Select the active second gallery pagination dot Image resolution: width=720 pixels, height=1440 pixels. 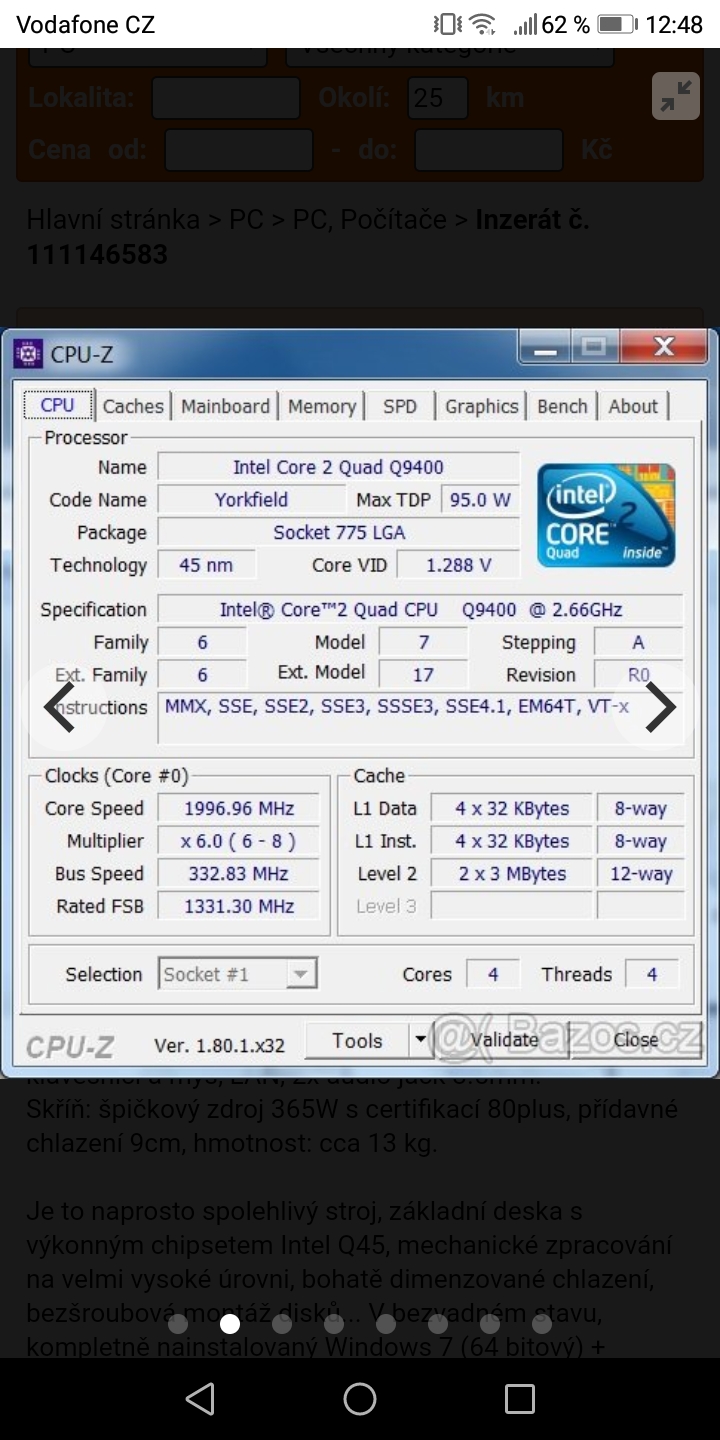click(x=230, y=1325)
